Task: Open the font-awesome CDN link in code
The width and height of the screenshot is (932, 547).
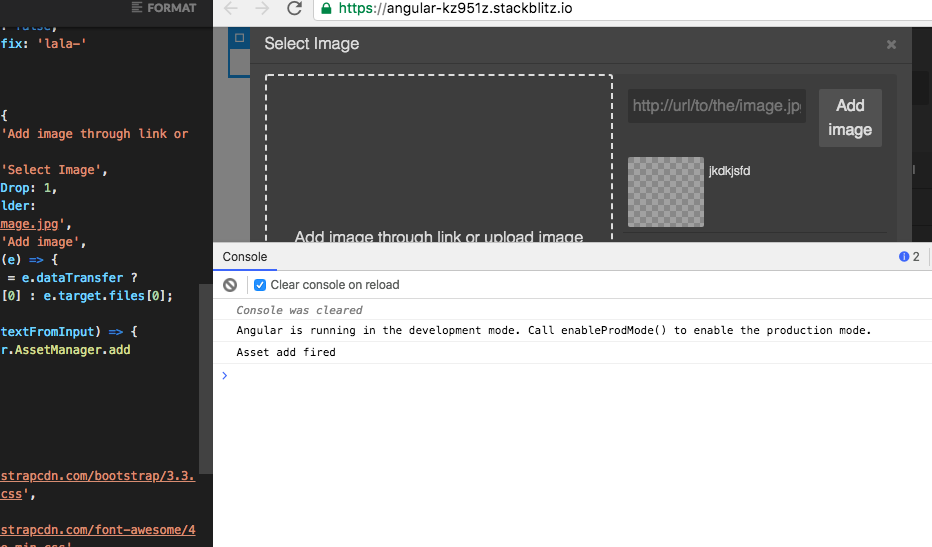Action: pyautogui.click(x=97, y=530)
